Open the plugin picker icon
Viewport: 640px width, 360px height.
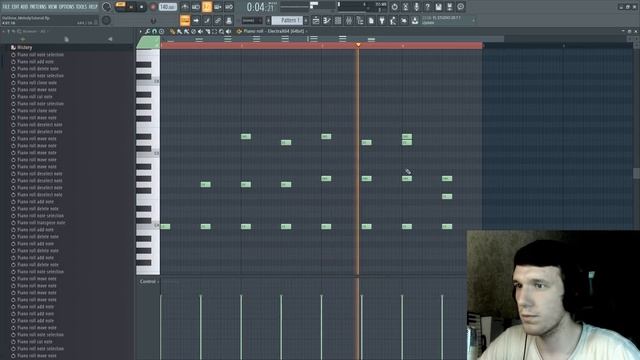(382, 20)
